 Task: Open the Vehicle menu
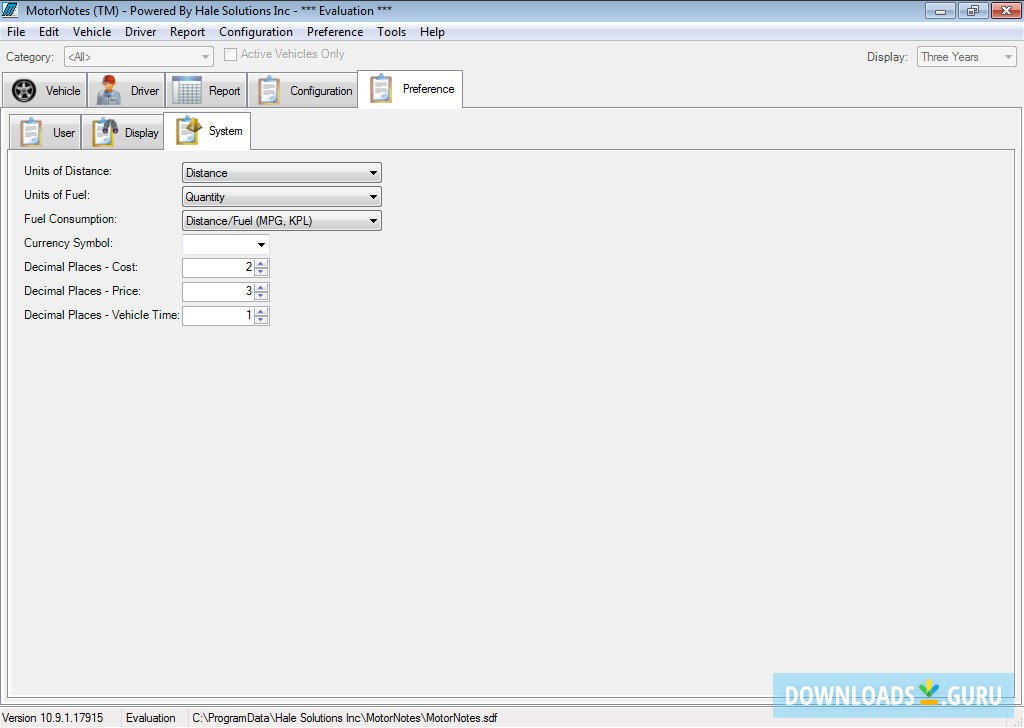pos(91,32)
